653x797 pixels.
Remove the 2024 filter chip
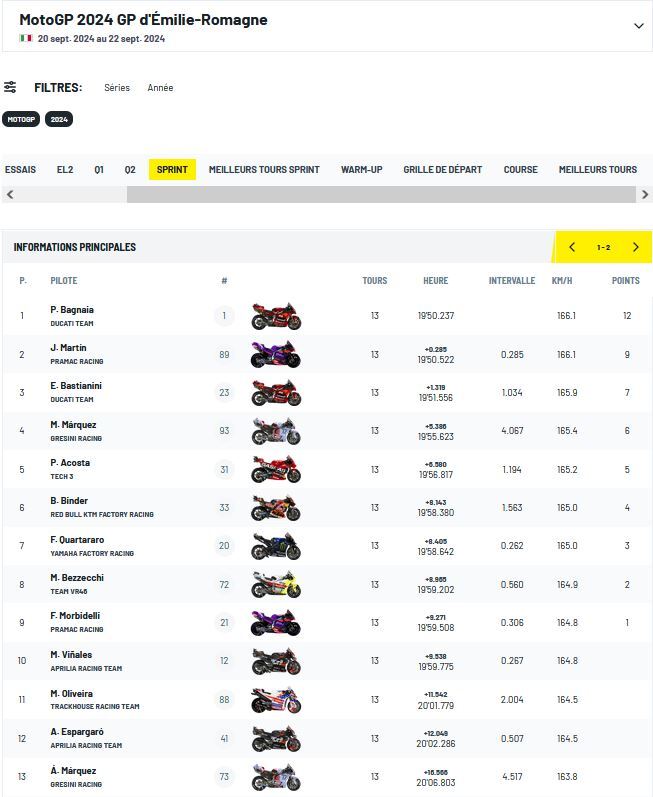click(59, 119)
